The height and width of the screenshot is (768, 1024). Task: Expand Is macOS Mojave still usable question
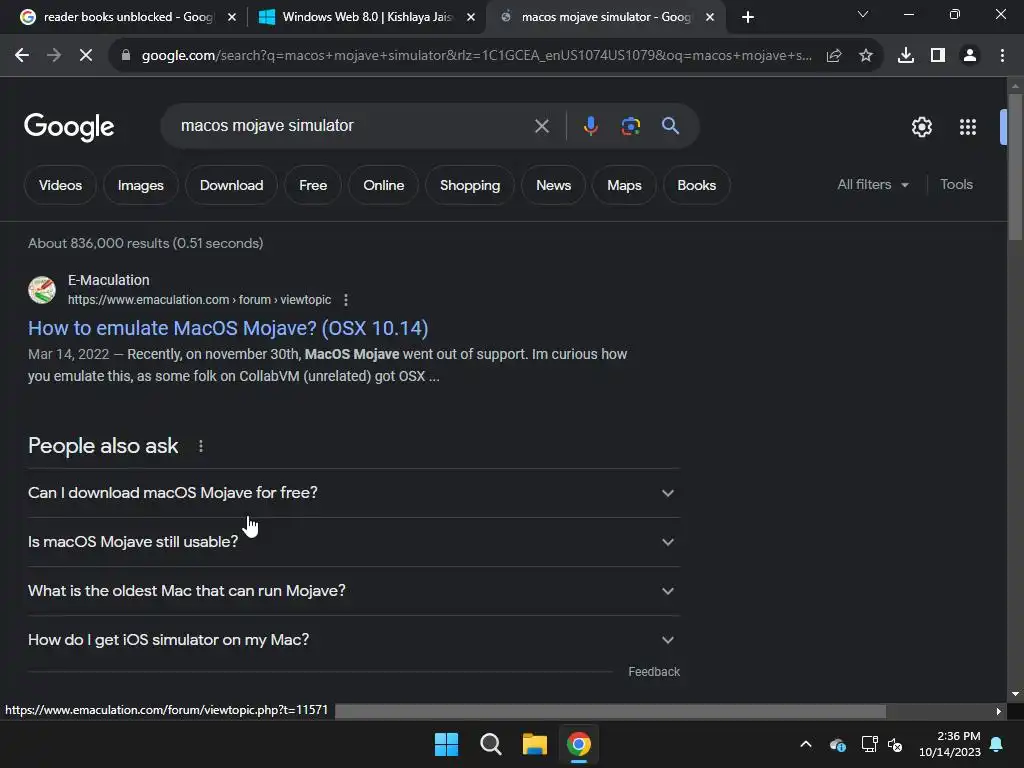353,542
